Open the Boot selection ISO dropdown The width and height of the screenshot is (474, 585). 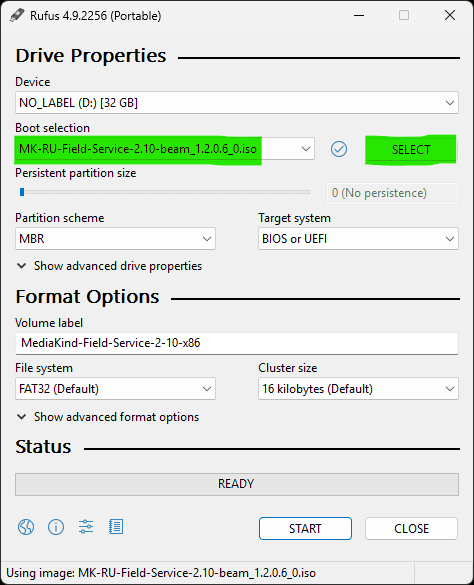coord(165,149)
